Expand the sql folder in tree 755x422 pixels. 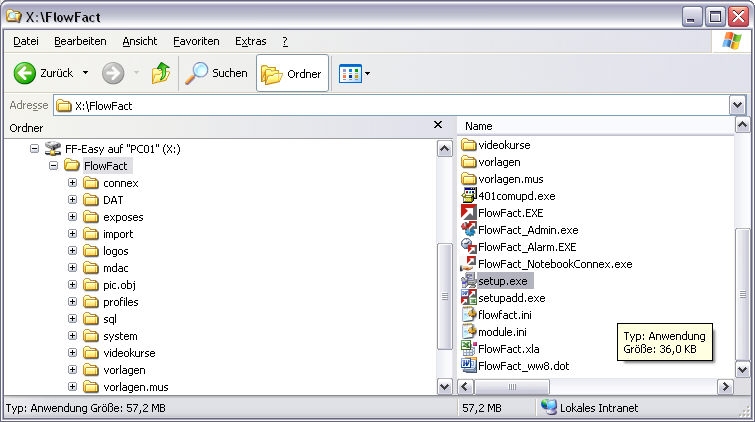click(x=72, y=318)
